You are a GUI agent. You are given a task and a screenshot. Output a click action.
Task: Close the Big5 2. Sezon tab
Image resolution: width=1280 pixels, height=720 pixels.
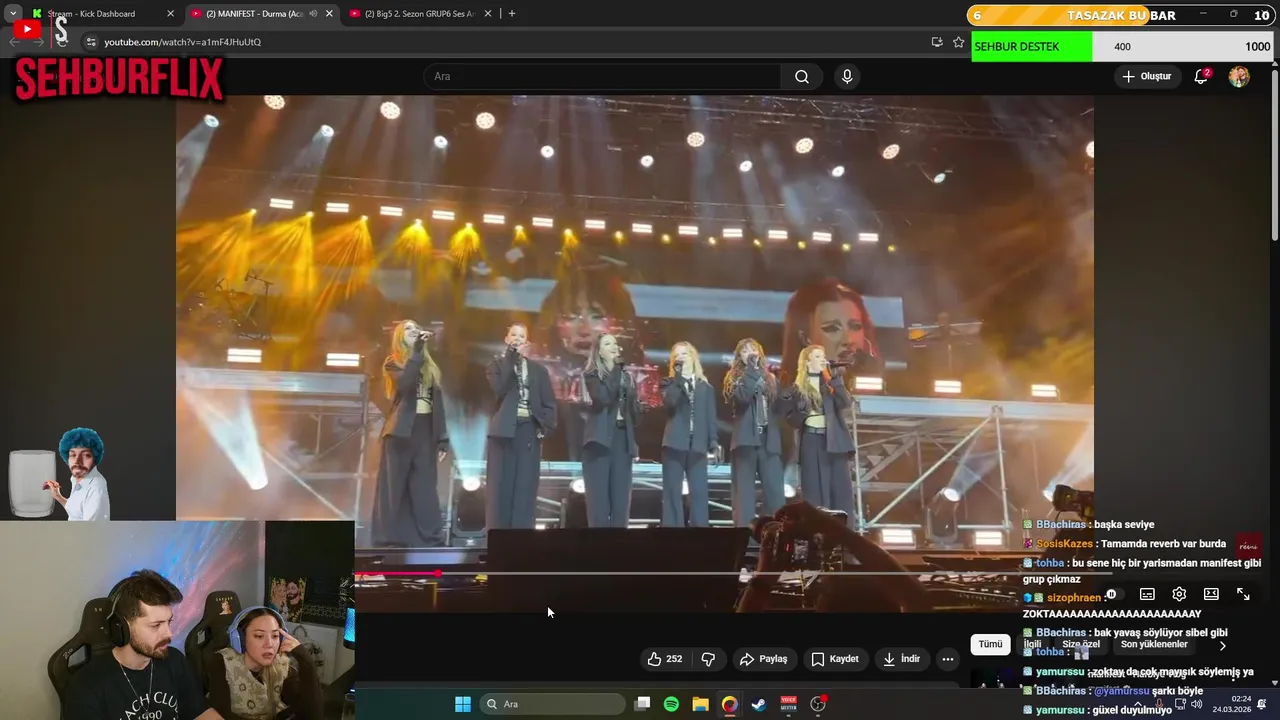coord(489,14)
